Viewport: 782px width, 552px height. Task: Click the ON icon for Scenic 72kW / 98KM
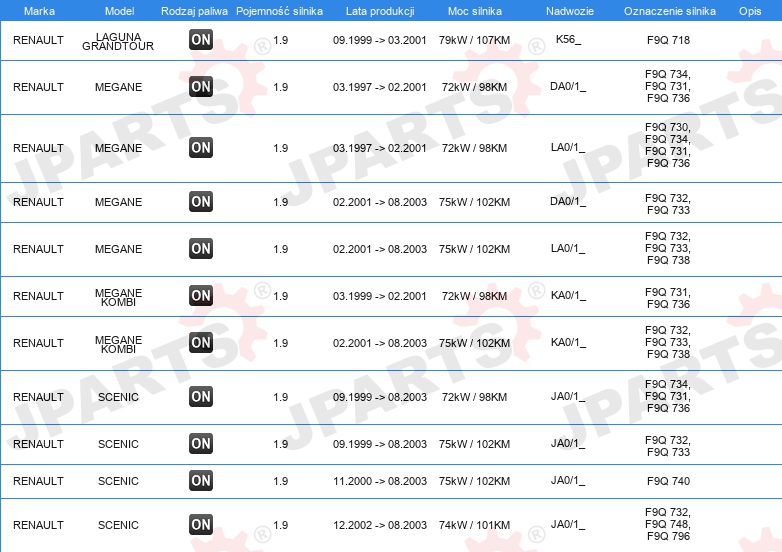[x=201, y=396]
